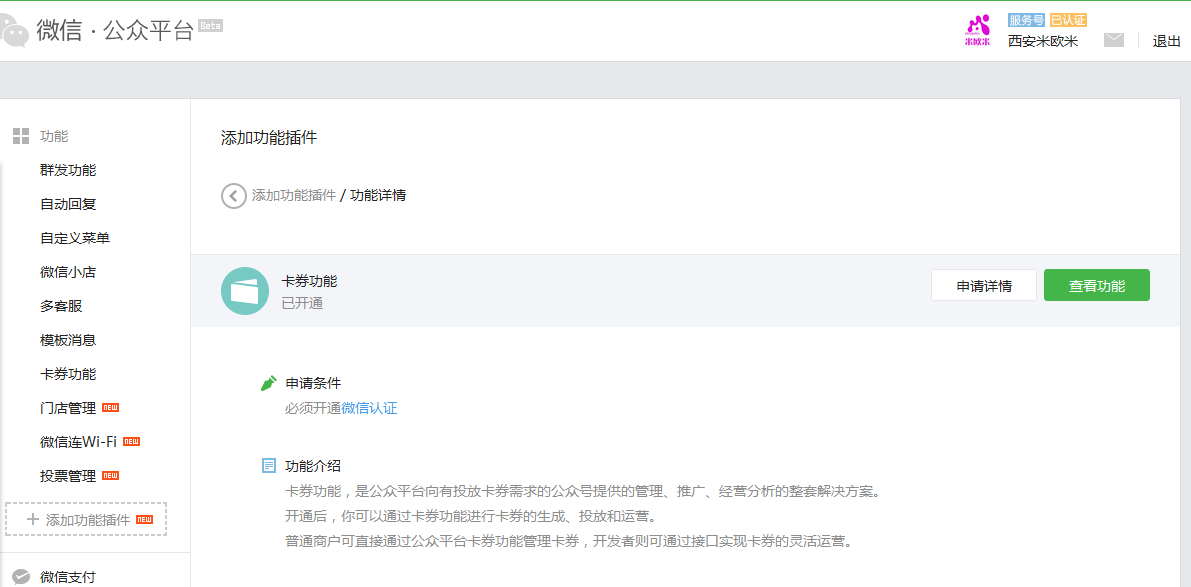This screenshot has width=1191, height=587.
Task: Click the NEW badge beside 投票管理
Action: (110, 475)
